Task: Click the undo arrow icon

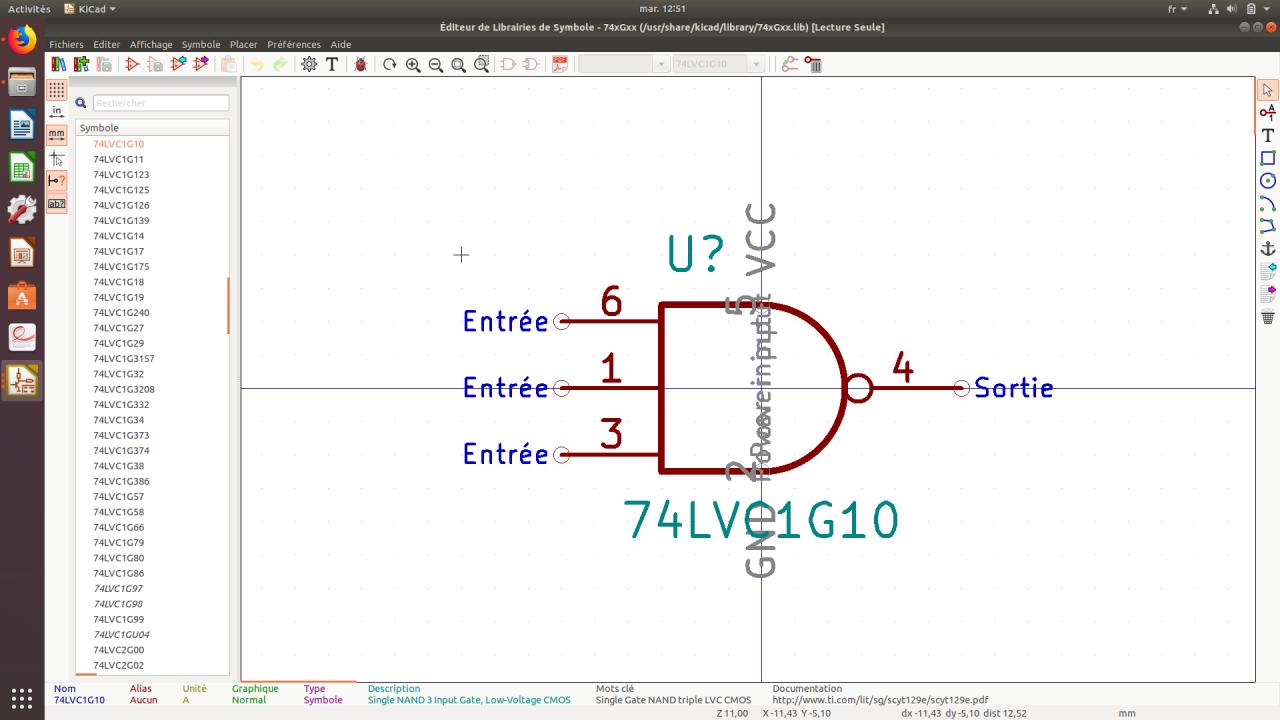Action: (x=257, y=64)
